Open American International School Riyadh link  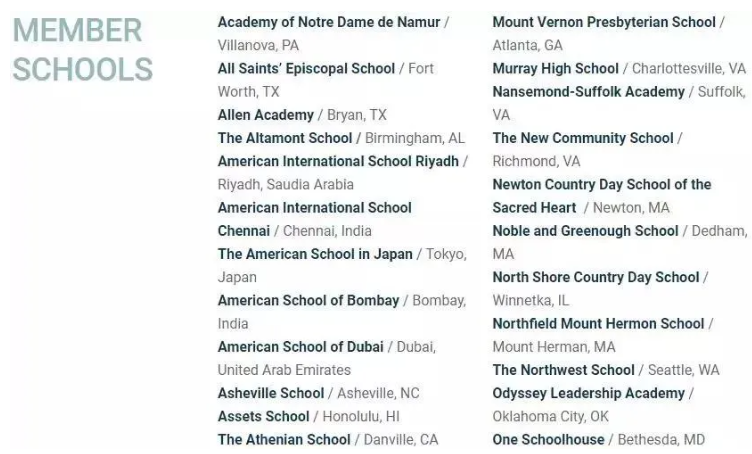point(338,161)
